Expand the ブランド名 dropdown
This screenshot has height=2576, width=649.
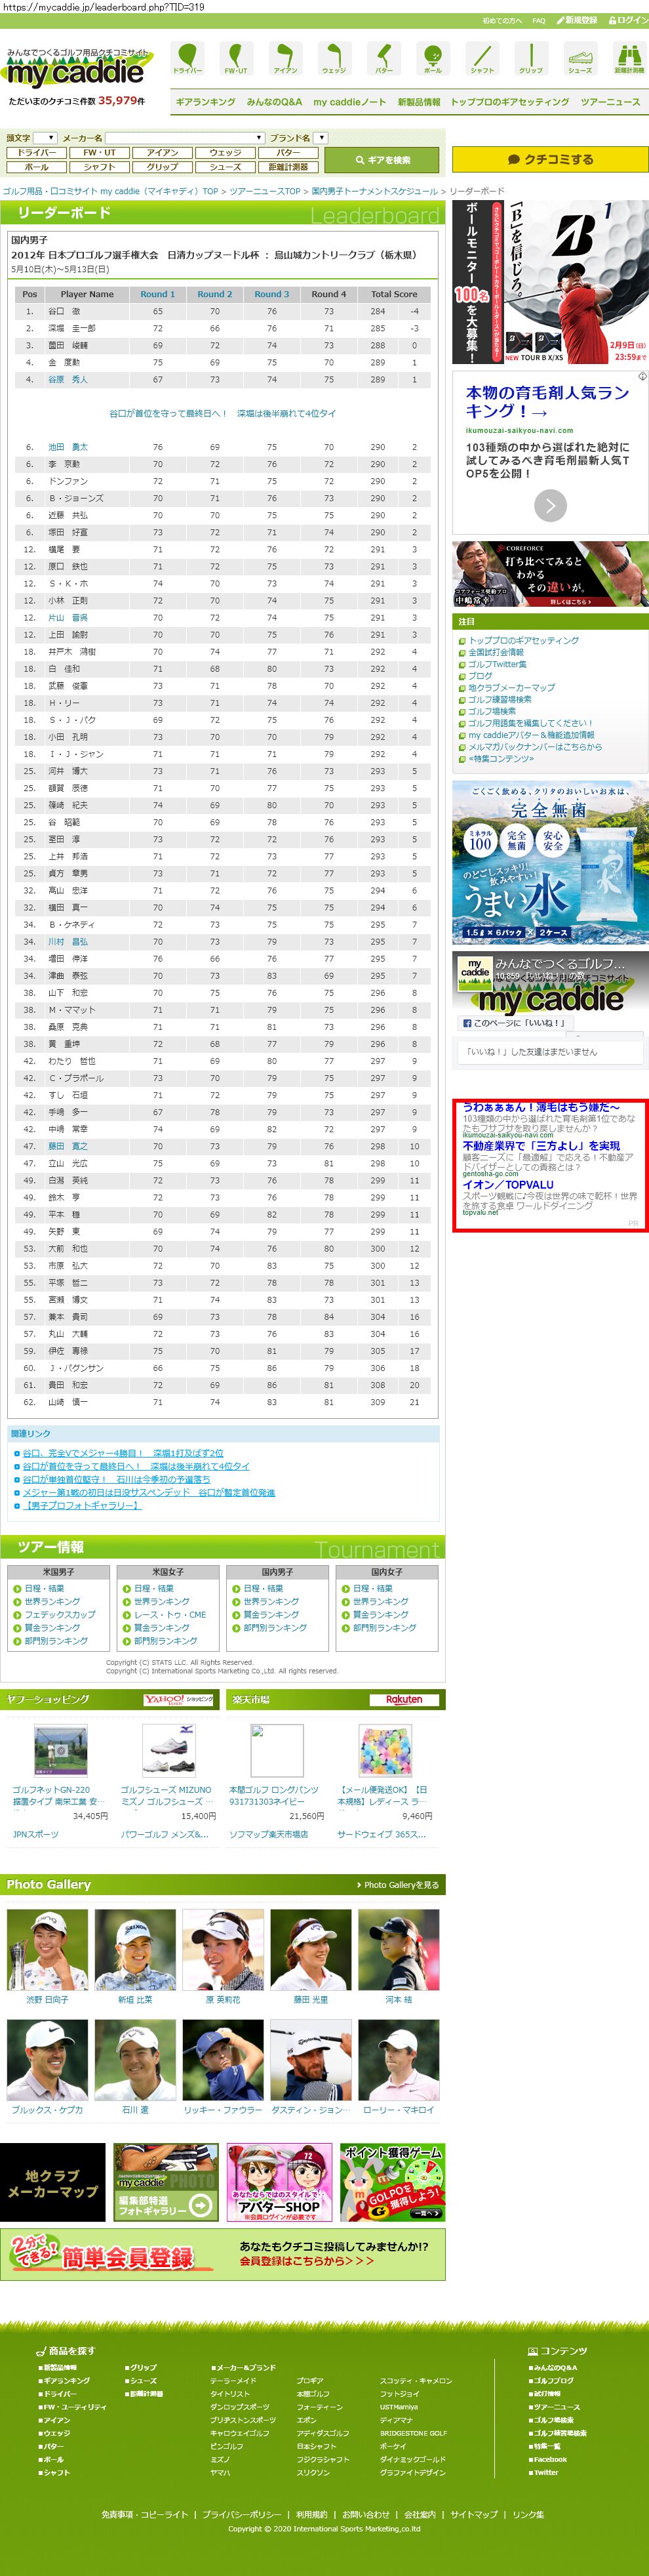point(321,138)
